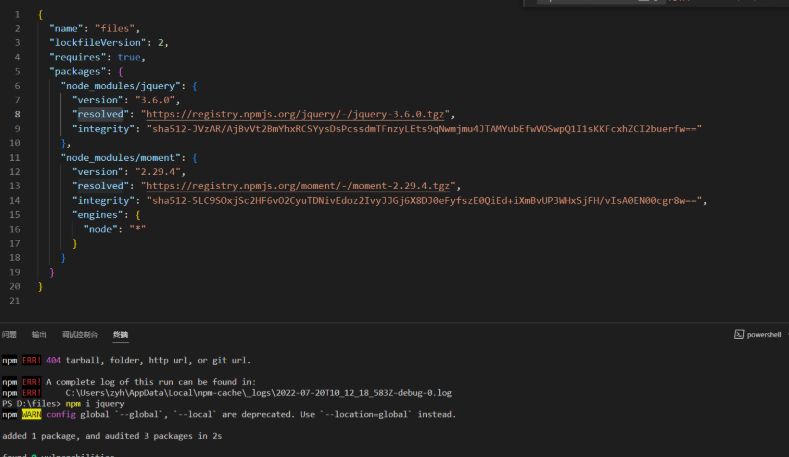Open the 调试控制台 (Debug Console) tab

tap(80, 335)
